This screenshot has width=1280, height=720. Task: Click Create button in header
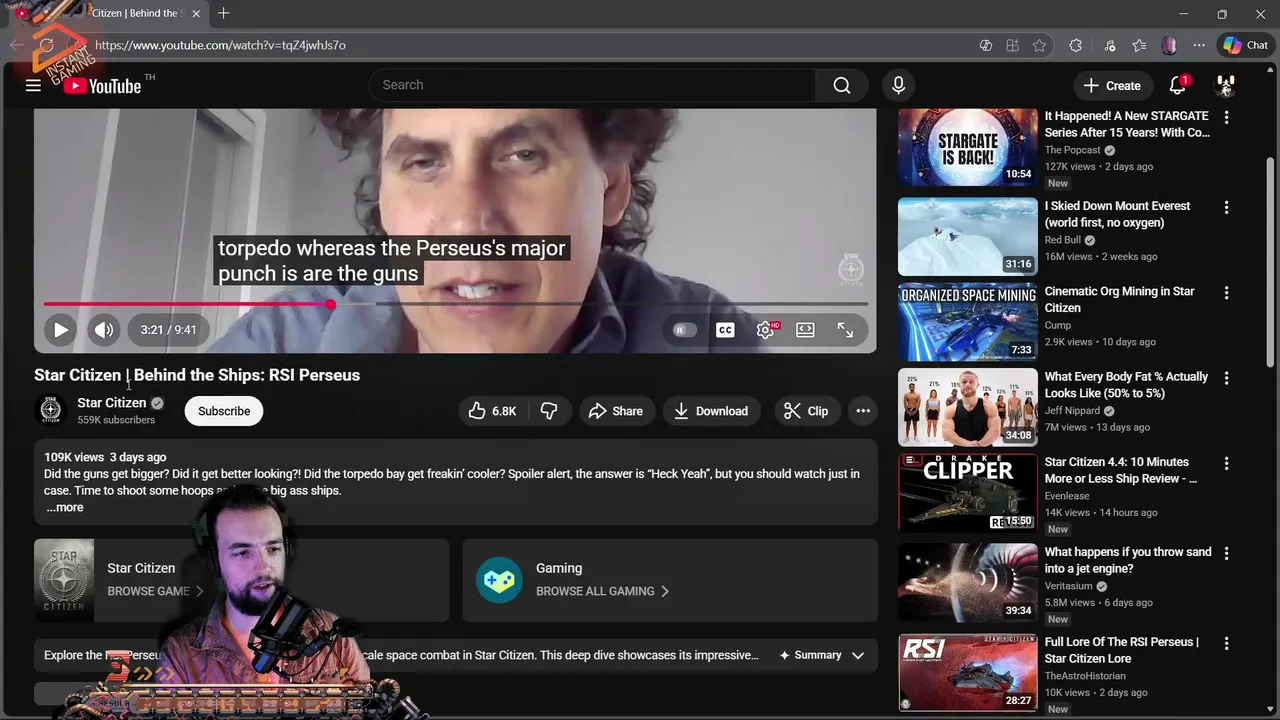1112,85
